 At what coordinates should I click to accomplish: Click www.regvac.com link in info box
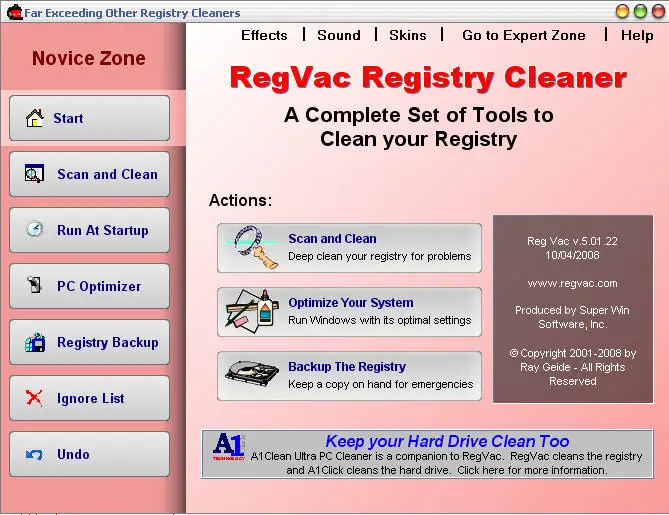(572, 283)
